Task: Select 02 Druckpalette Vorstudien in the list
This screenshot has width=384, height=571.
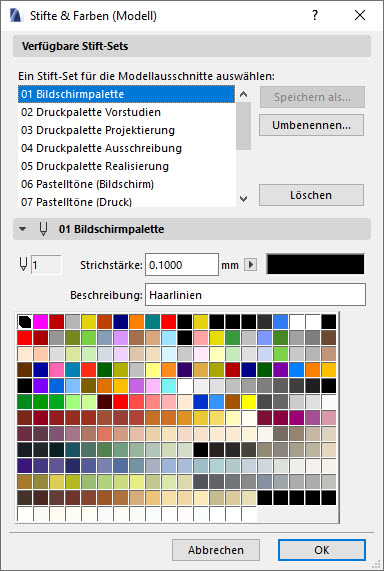Action: [126, 112]
